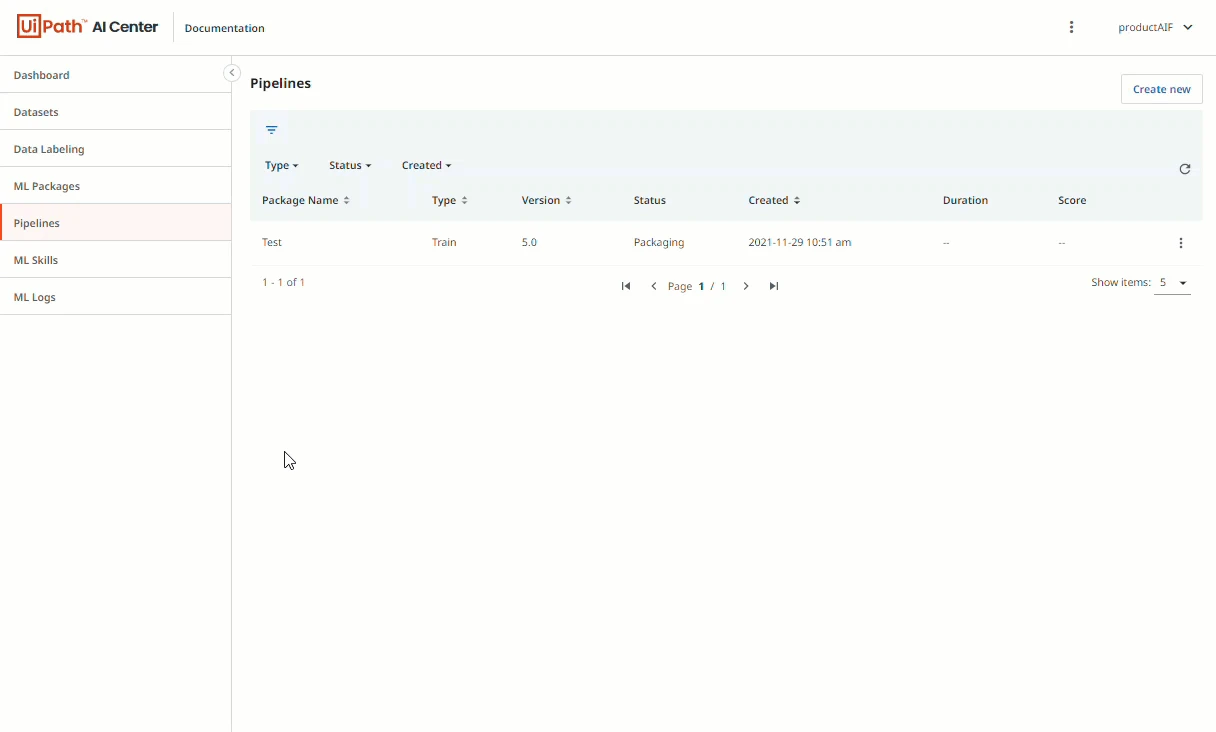The image size is (1216, 732).
Task: Jump to the last page
Action: pos(774,286)
